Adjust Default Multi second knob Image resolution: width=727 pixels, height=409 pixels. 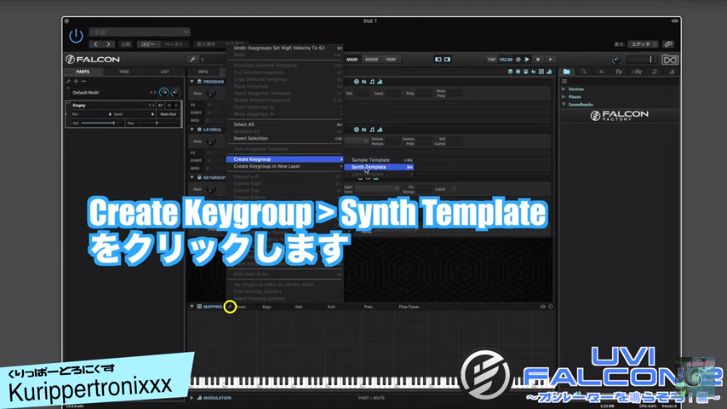pos(175,92)
